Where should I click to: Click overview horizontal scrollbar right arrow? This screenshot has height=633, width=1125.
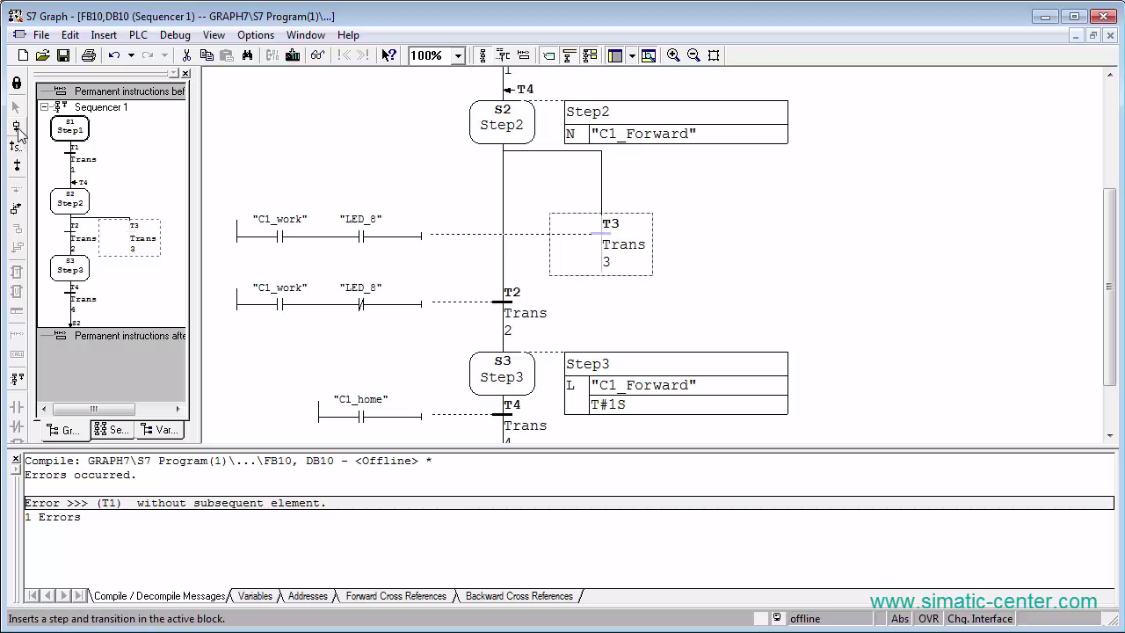[178, 409]
